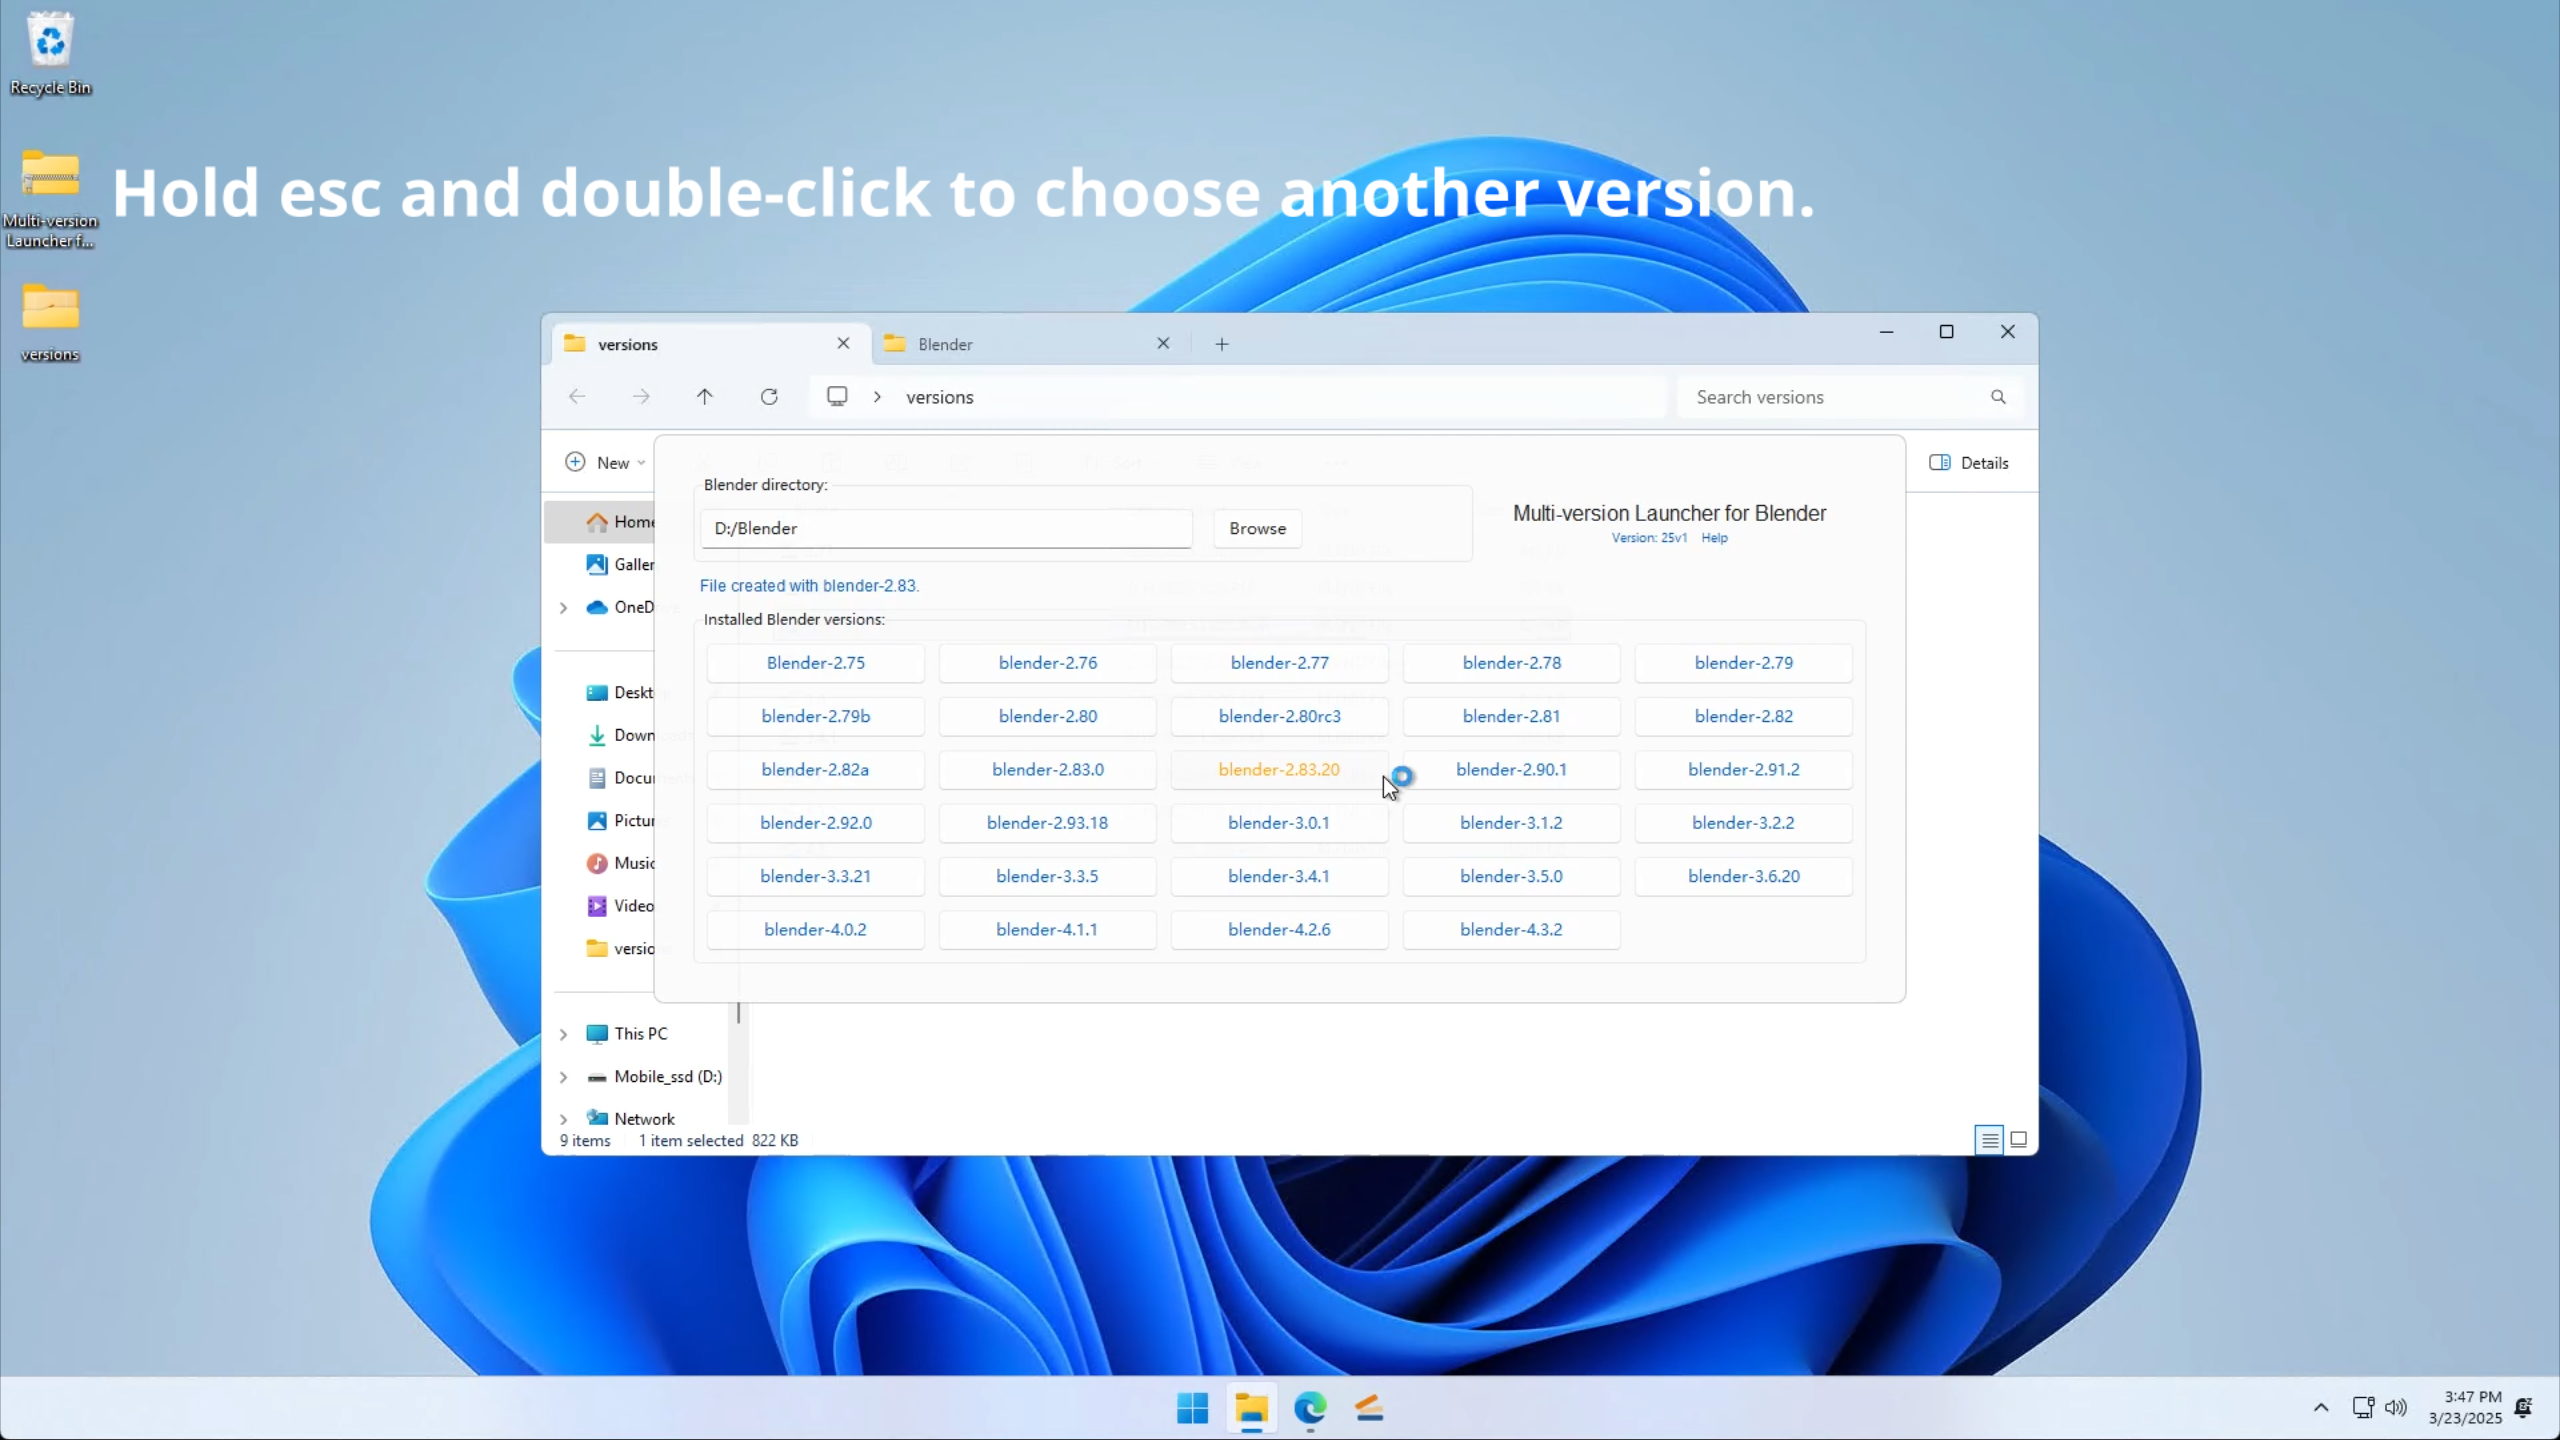Viewport: 2560px width, 1440px height.
Task: Go up one folder level
Action: pyautogui.click(x=705, y=397)
